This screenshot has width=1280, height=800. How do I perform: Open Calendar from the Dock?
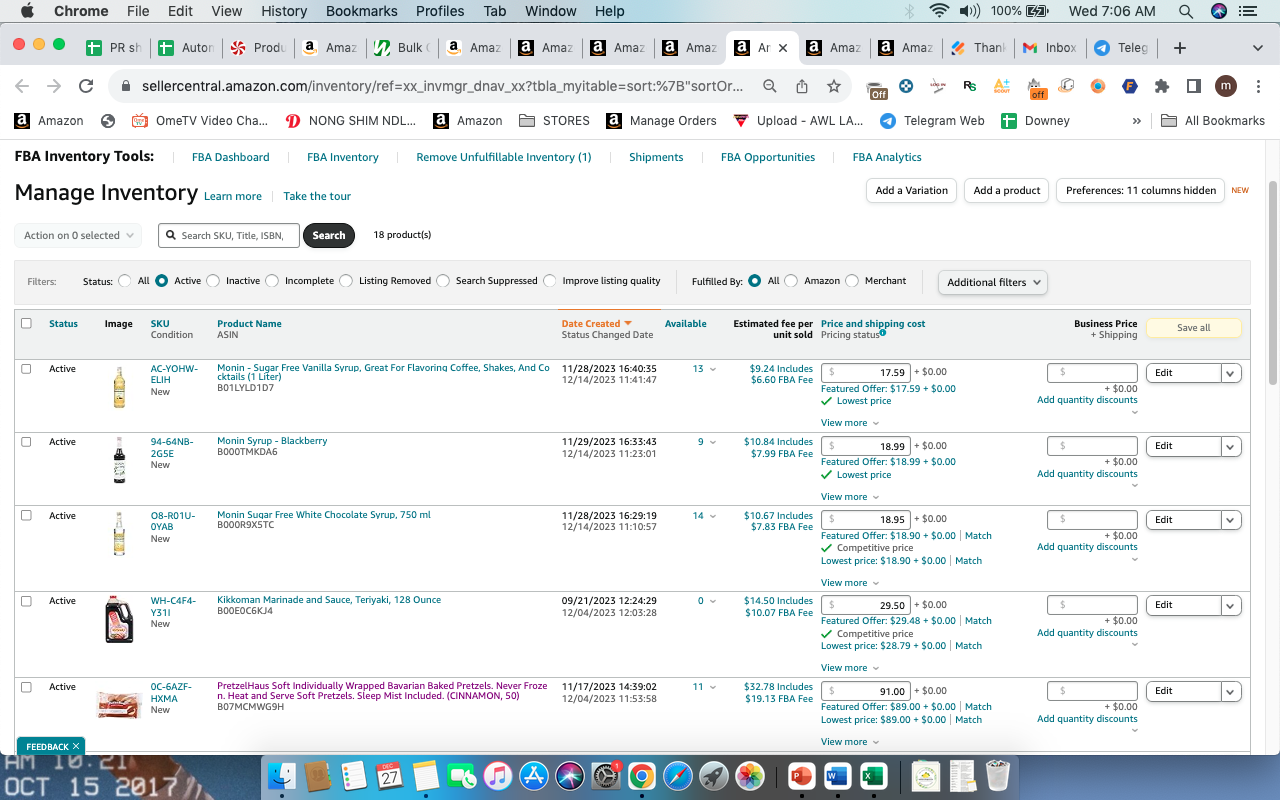389,775
